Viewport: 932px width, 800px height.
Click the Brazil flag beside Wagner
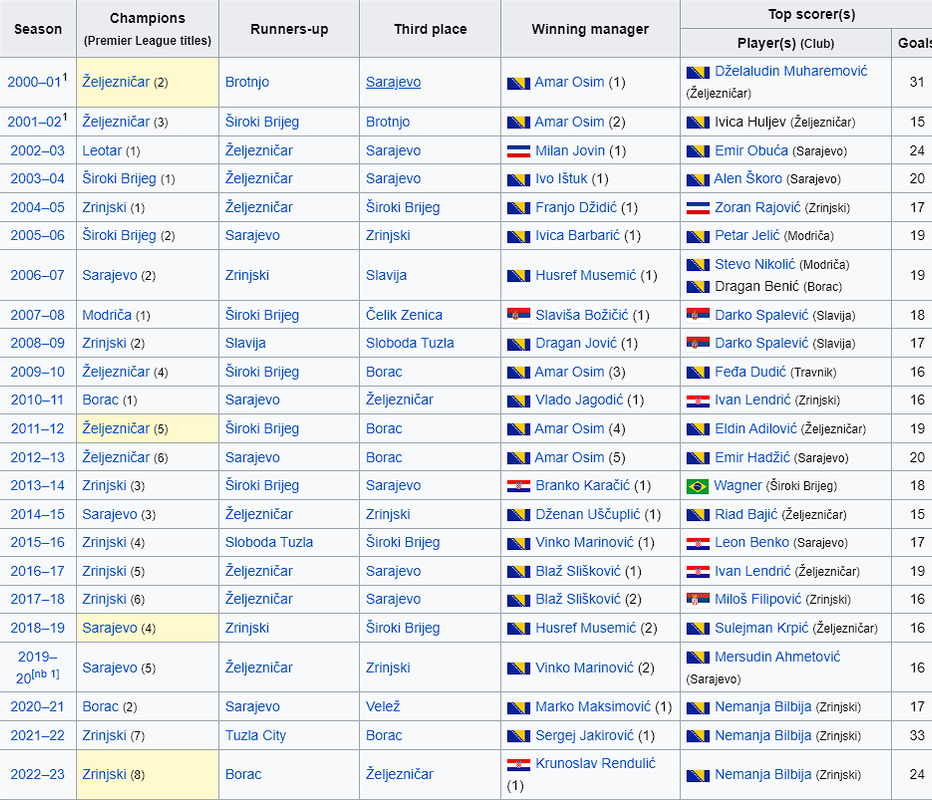697,487
